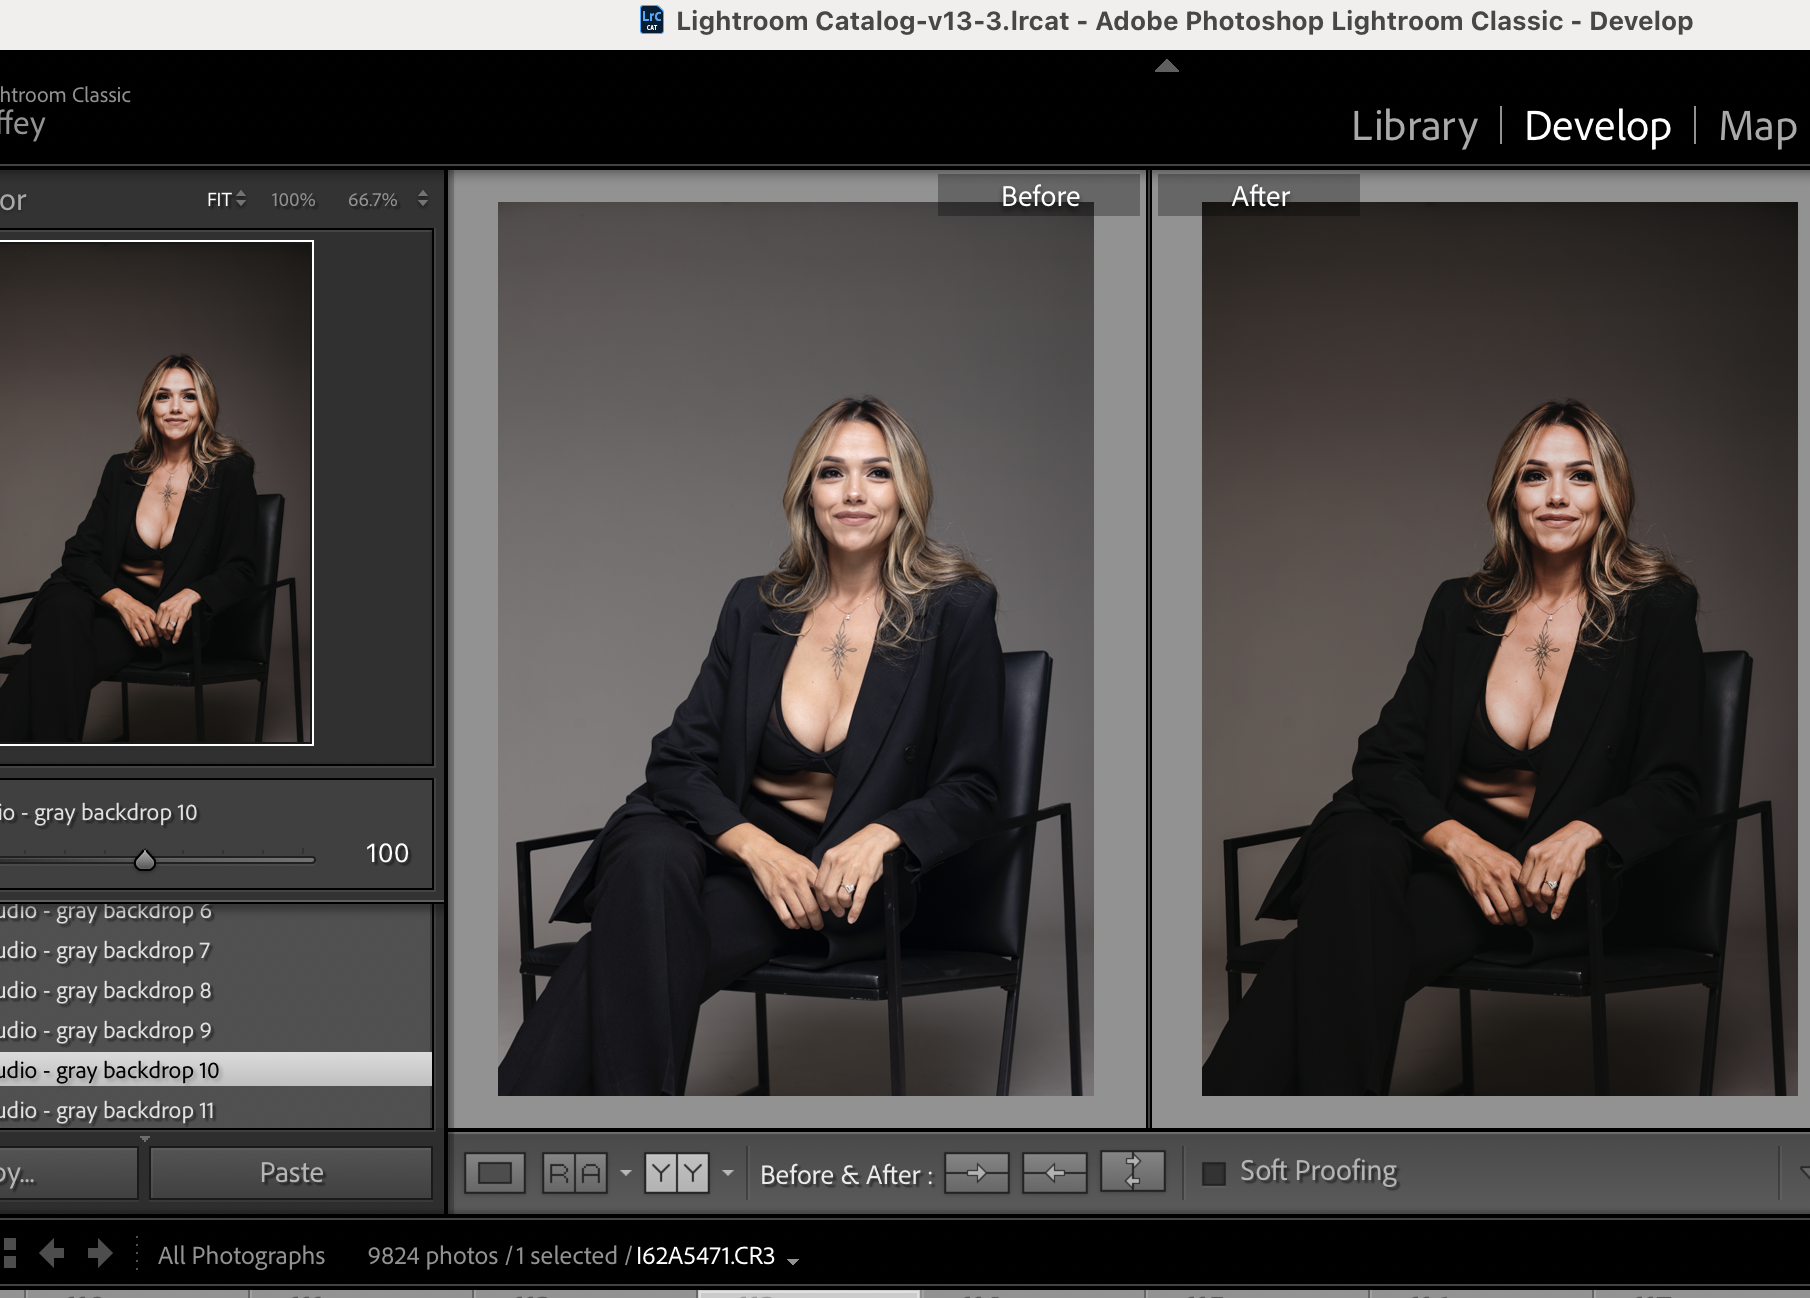Click the Before image preview
The width and height of the screenshot is (1810, 1298).
point(795,649)
